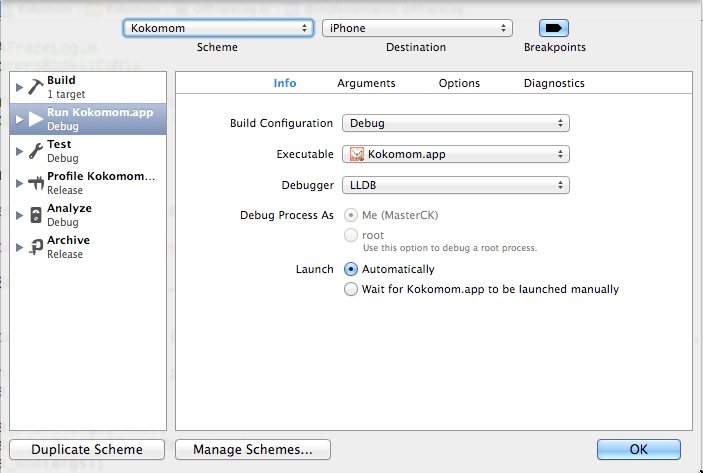This screenshot has width=703, height=473.
Task: Open the Build Configuration dropdown
Action: coord(456,123)
